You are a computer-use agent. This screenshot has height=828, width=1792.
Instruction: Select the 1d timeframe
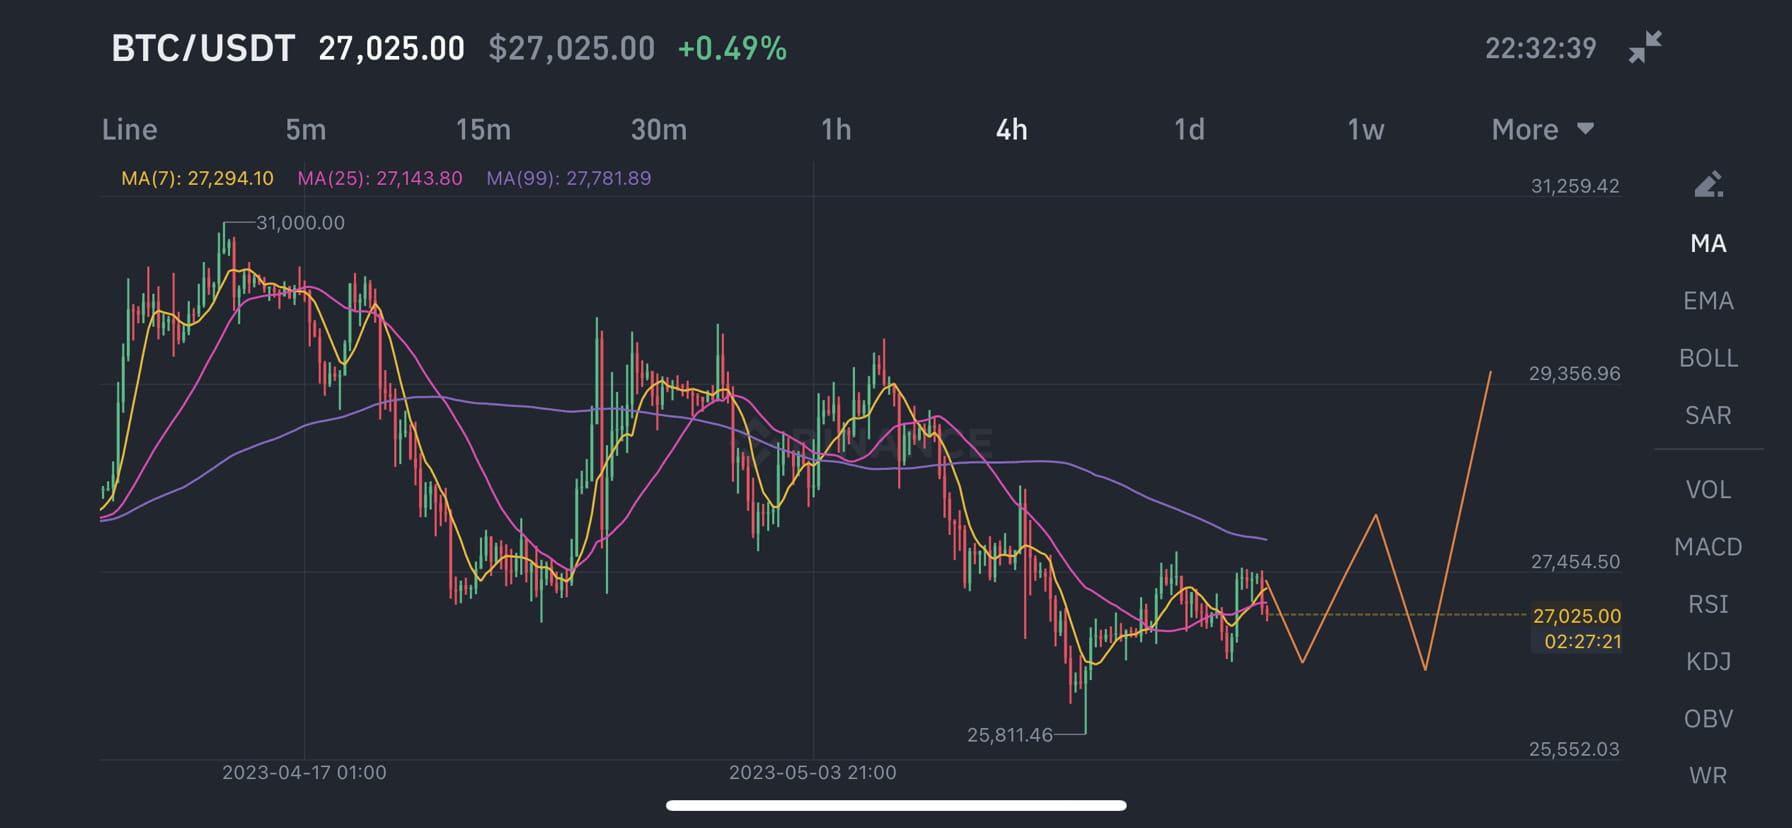point(1189,130)
